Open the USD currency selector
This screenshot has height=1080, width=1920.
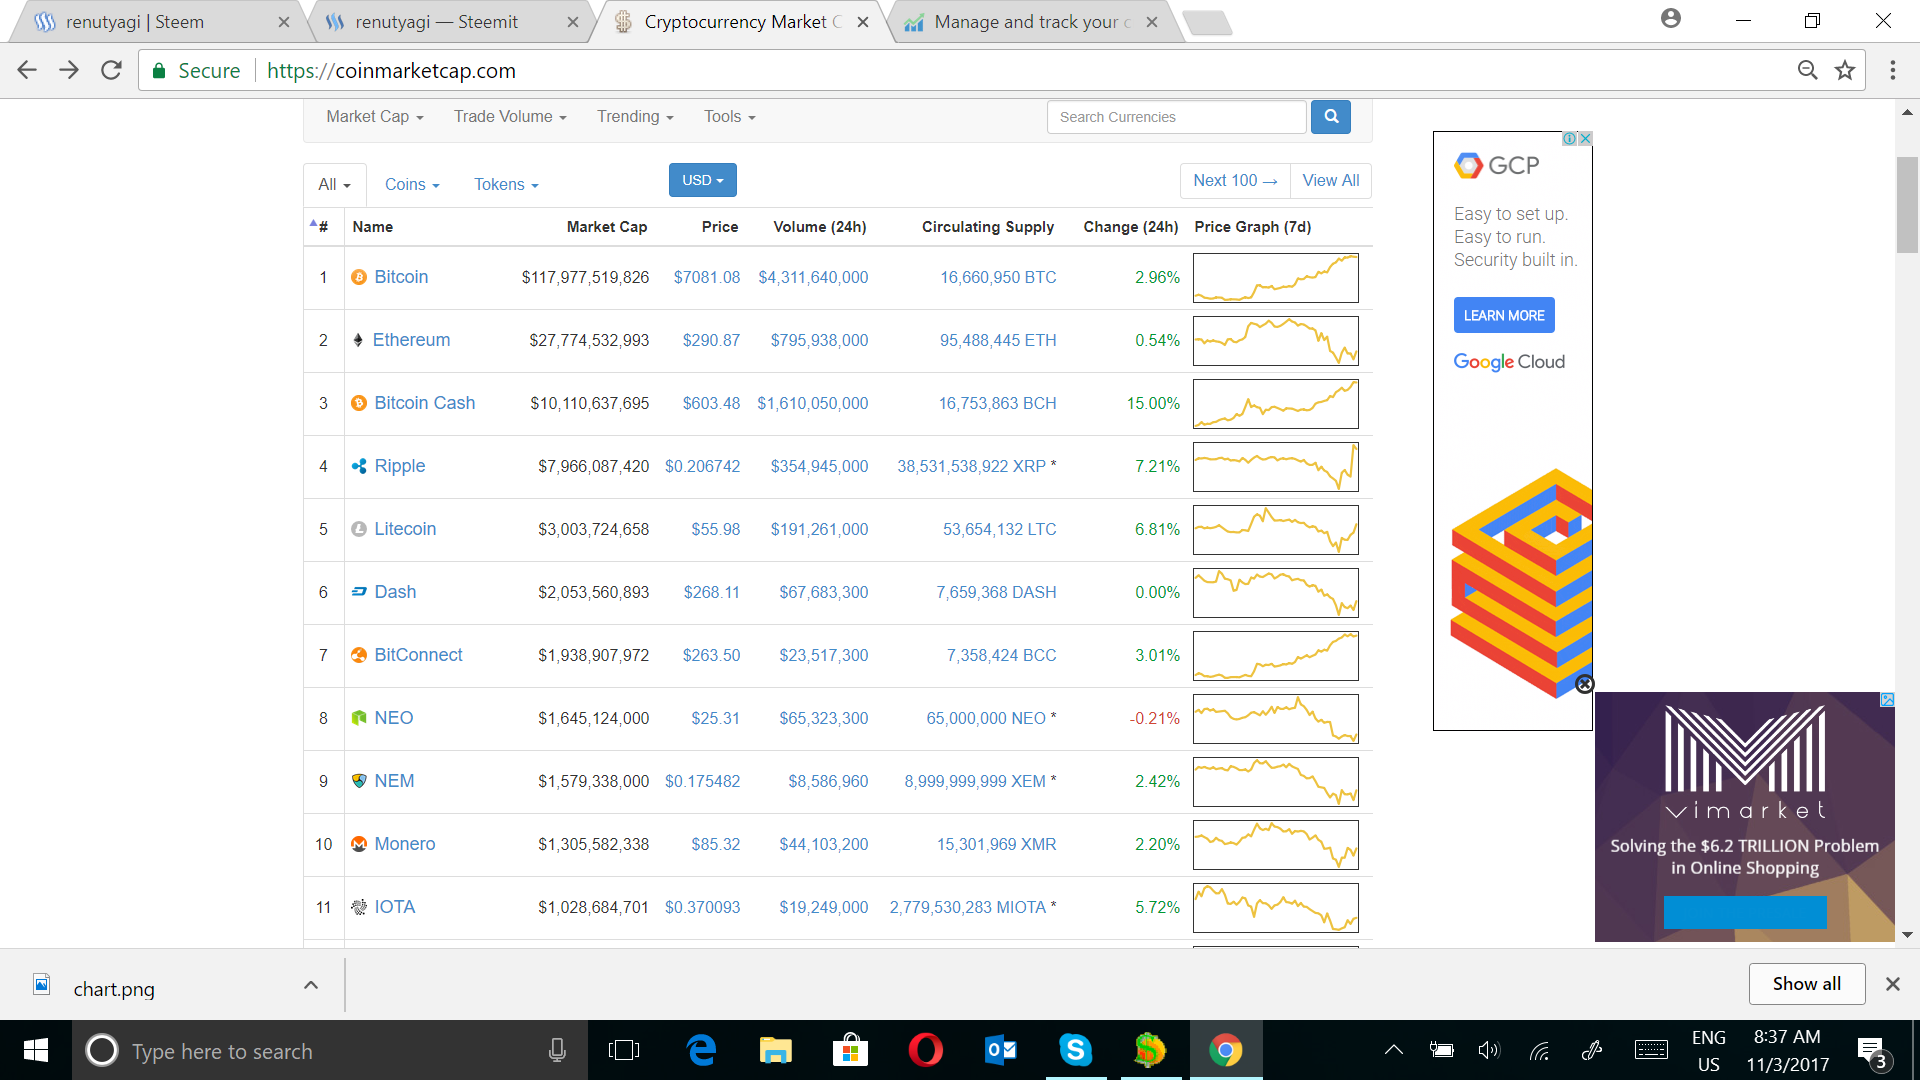[x=702, y=180]
